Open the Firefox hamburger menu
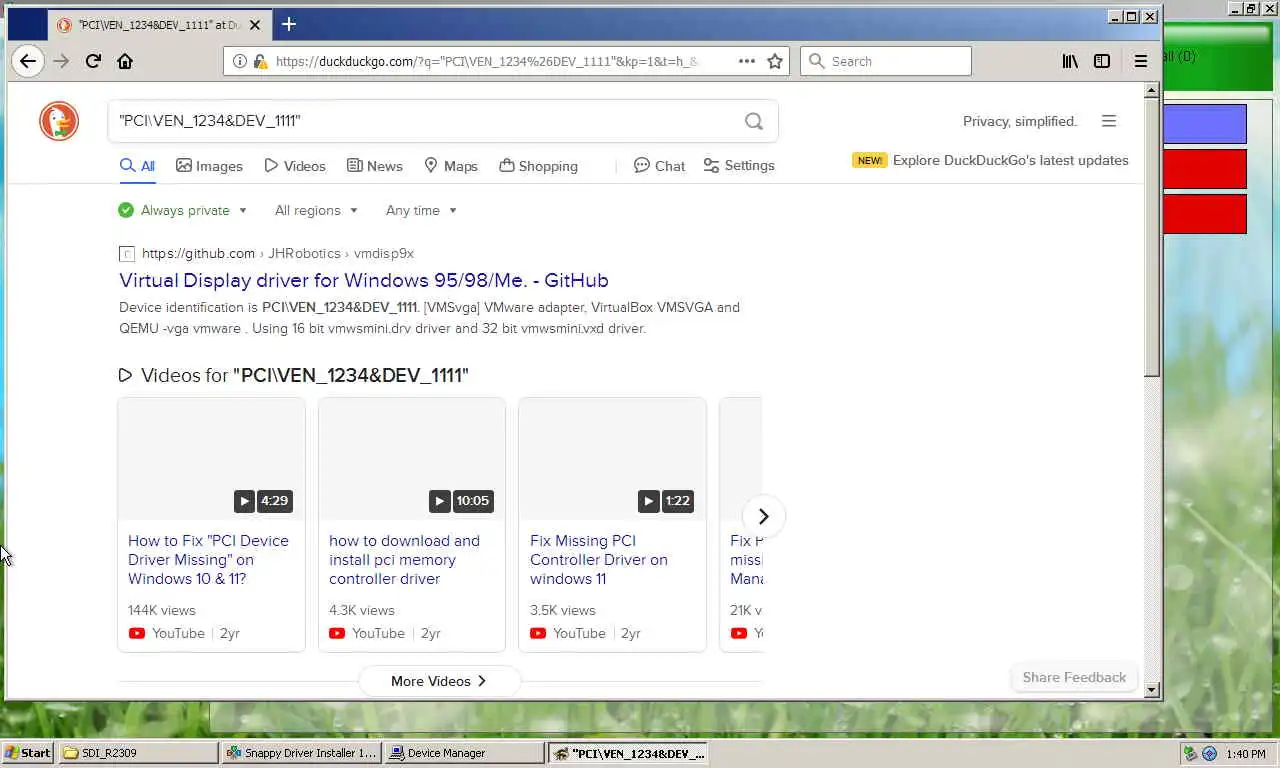1280x768 pixels. pos(1140,61)
